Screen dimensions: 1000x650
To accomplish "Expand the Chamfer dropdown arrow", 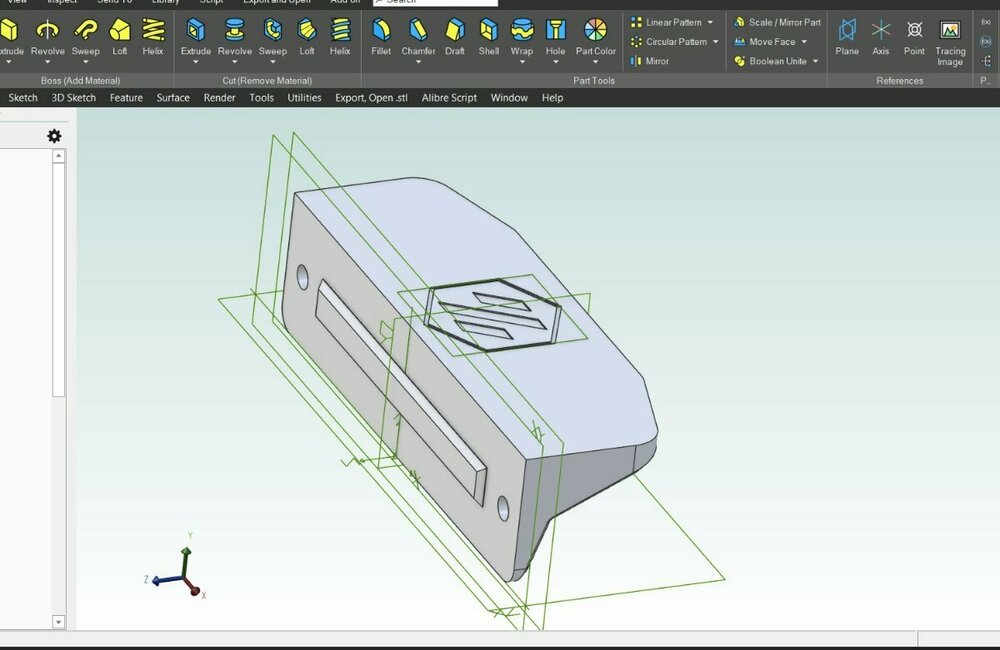I will (x=418, y=62).
